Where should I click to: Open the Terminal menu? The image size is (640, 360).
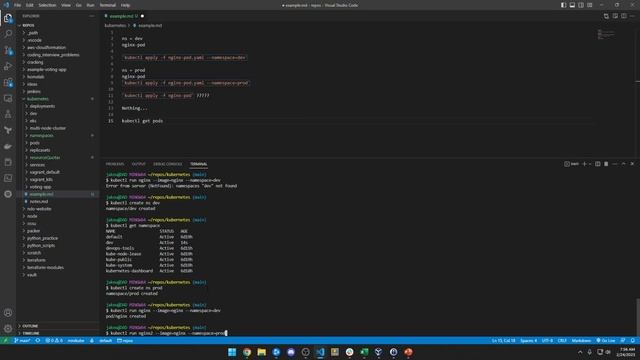(107, 5)
